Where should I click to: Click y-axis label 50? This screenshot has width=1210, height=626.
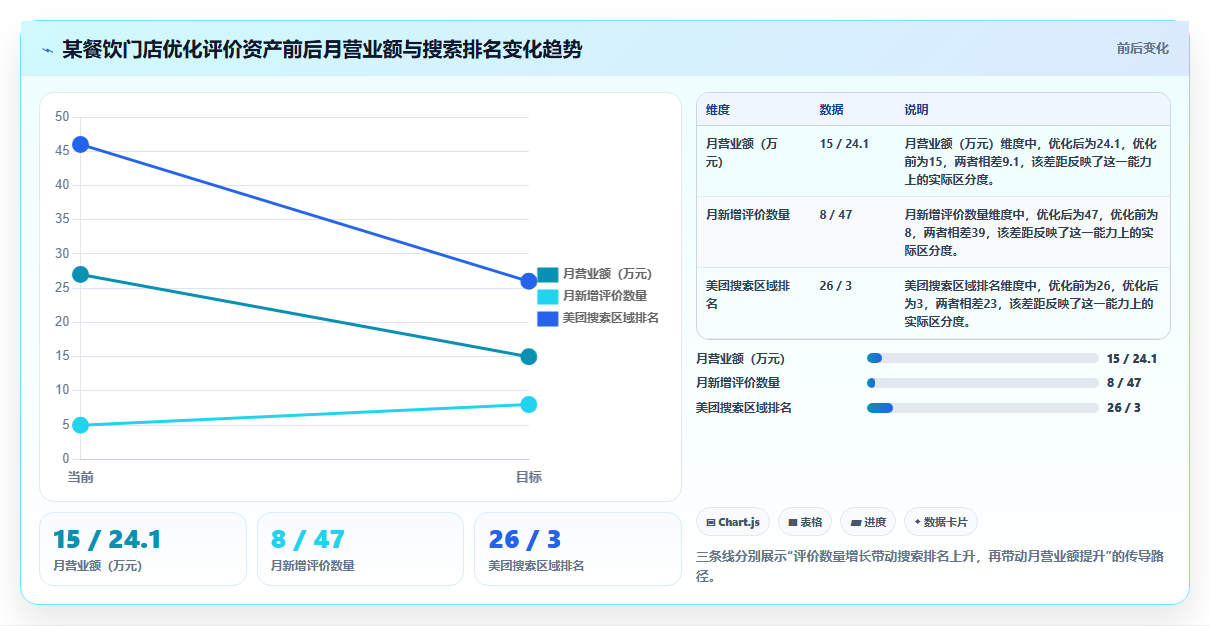(62, 117)
